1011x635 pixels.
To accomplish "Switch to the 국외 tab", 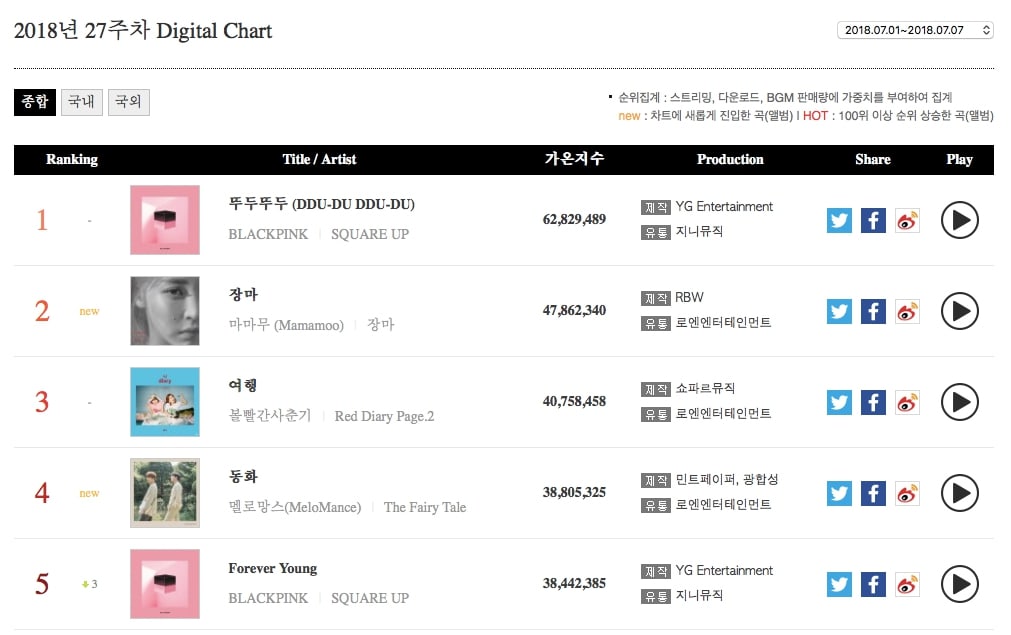I will 129,102.
